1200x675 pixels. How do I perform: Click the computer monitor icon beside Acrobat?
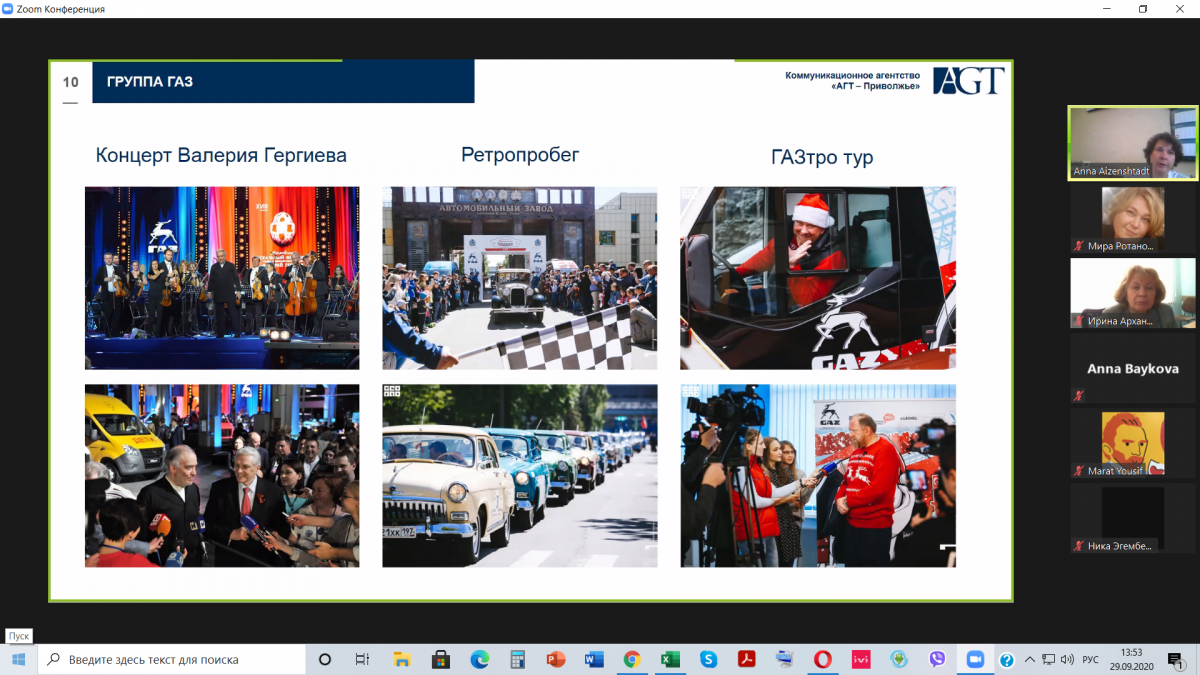pos(784,659)
